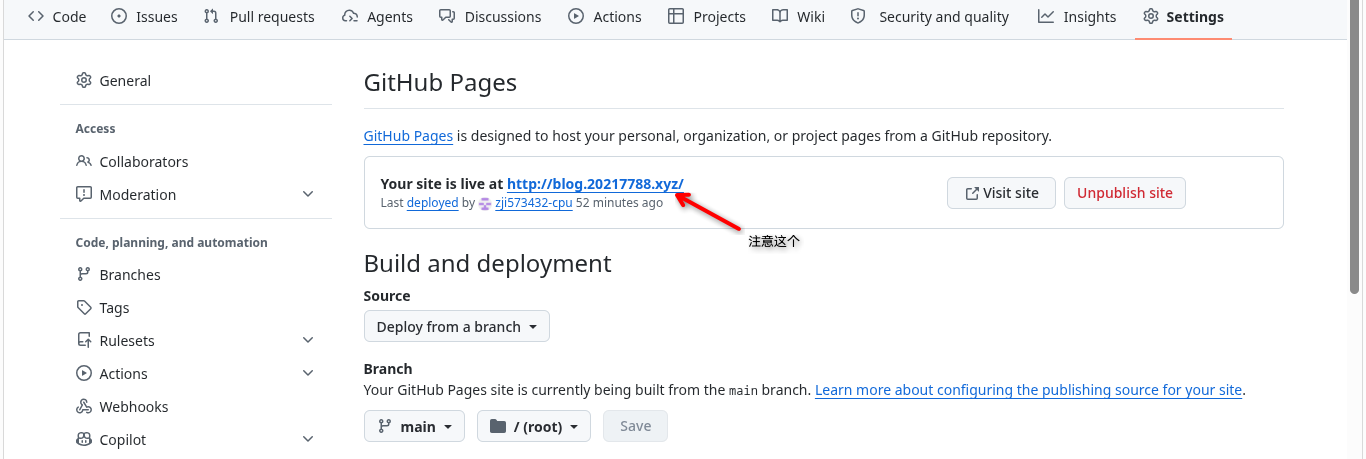Click the Rulesets icon in sidebar
The height and width of the screenshot is (459, 1366).
point(84,341)
